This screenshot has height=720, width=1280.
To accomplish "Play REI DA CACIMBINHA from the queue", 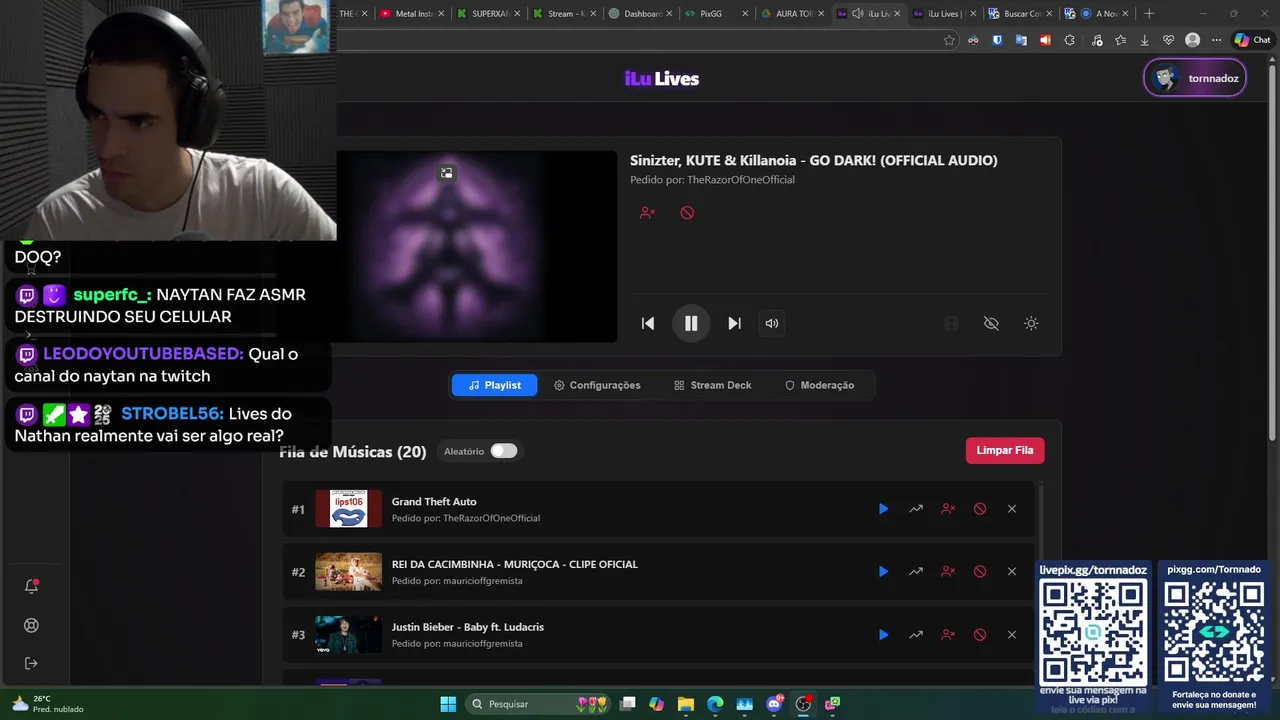I will [x=883, y=571].
